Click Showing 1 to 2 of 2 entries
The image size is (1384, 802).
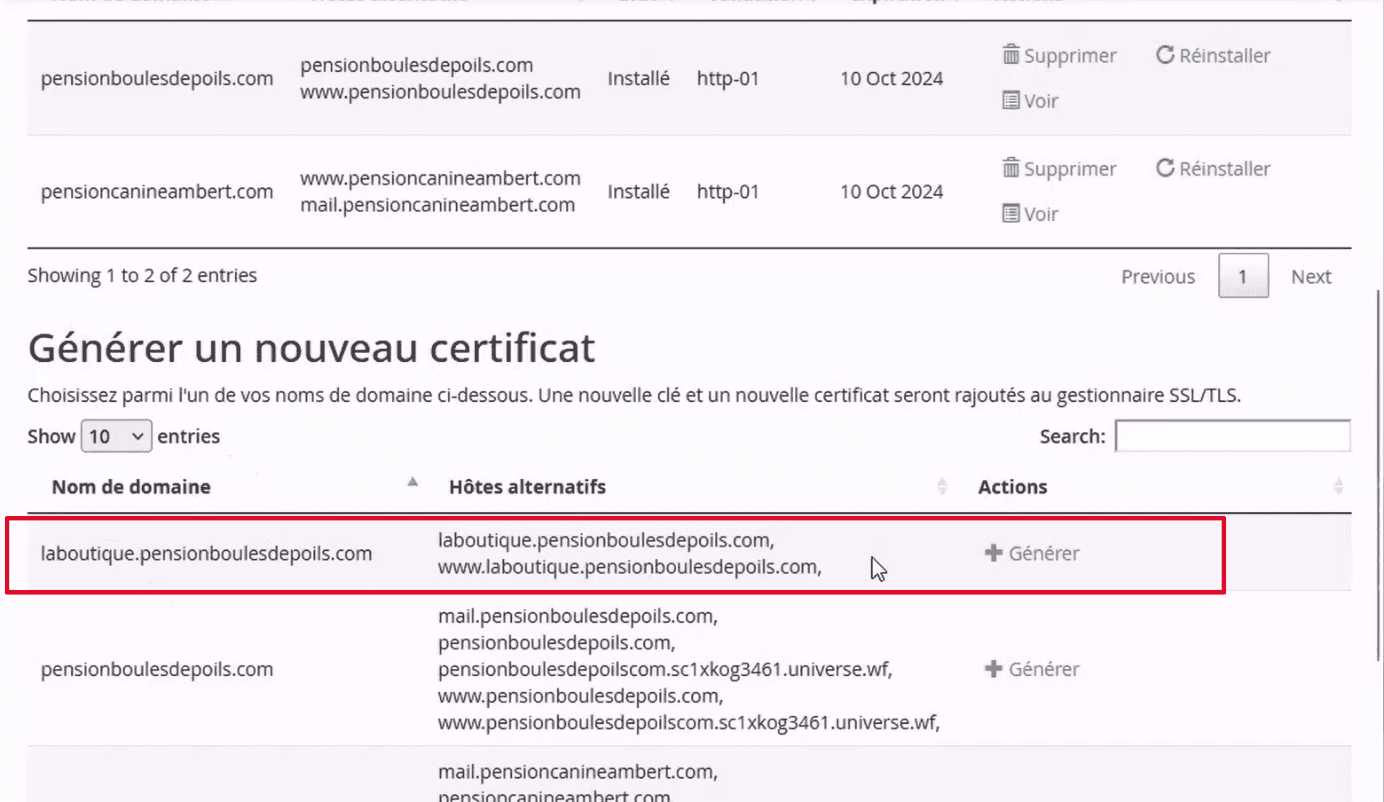pos(142,275)
